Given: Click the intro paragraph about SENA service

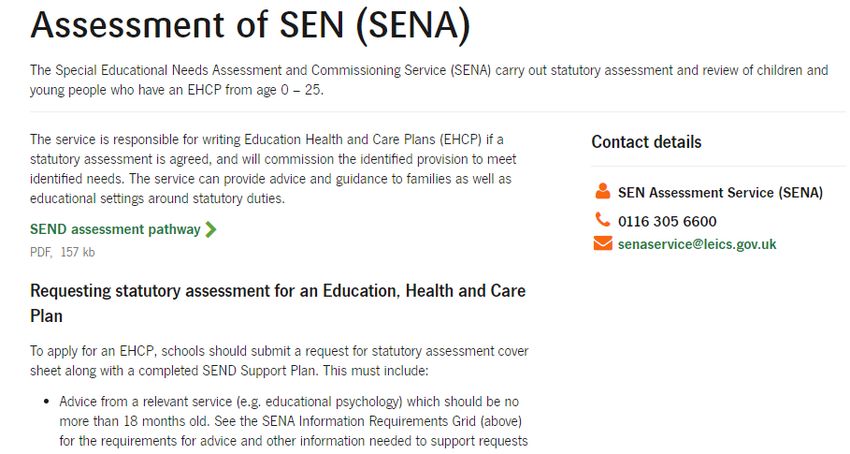Looking at the screenshot, I should click(x=429, y=80).
